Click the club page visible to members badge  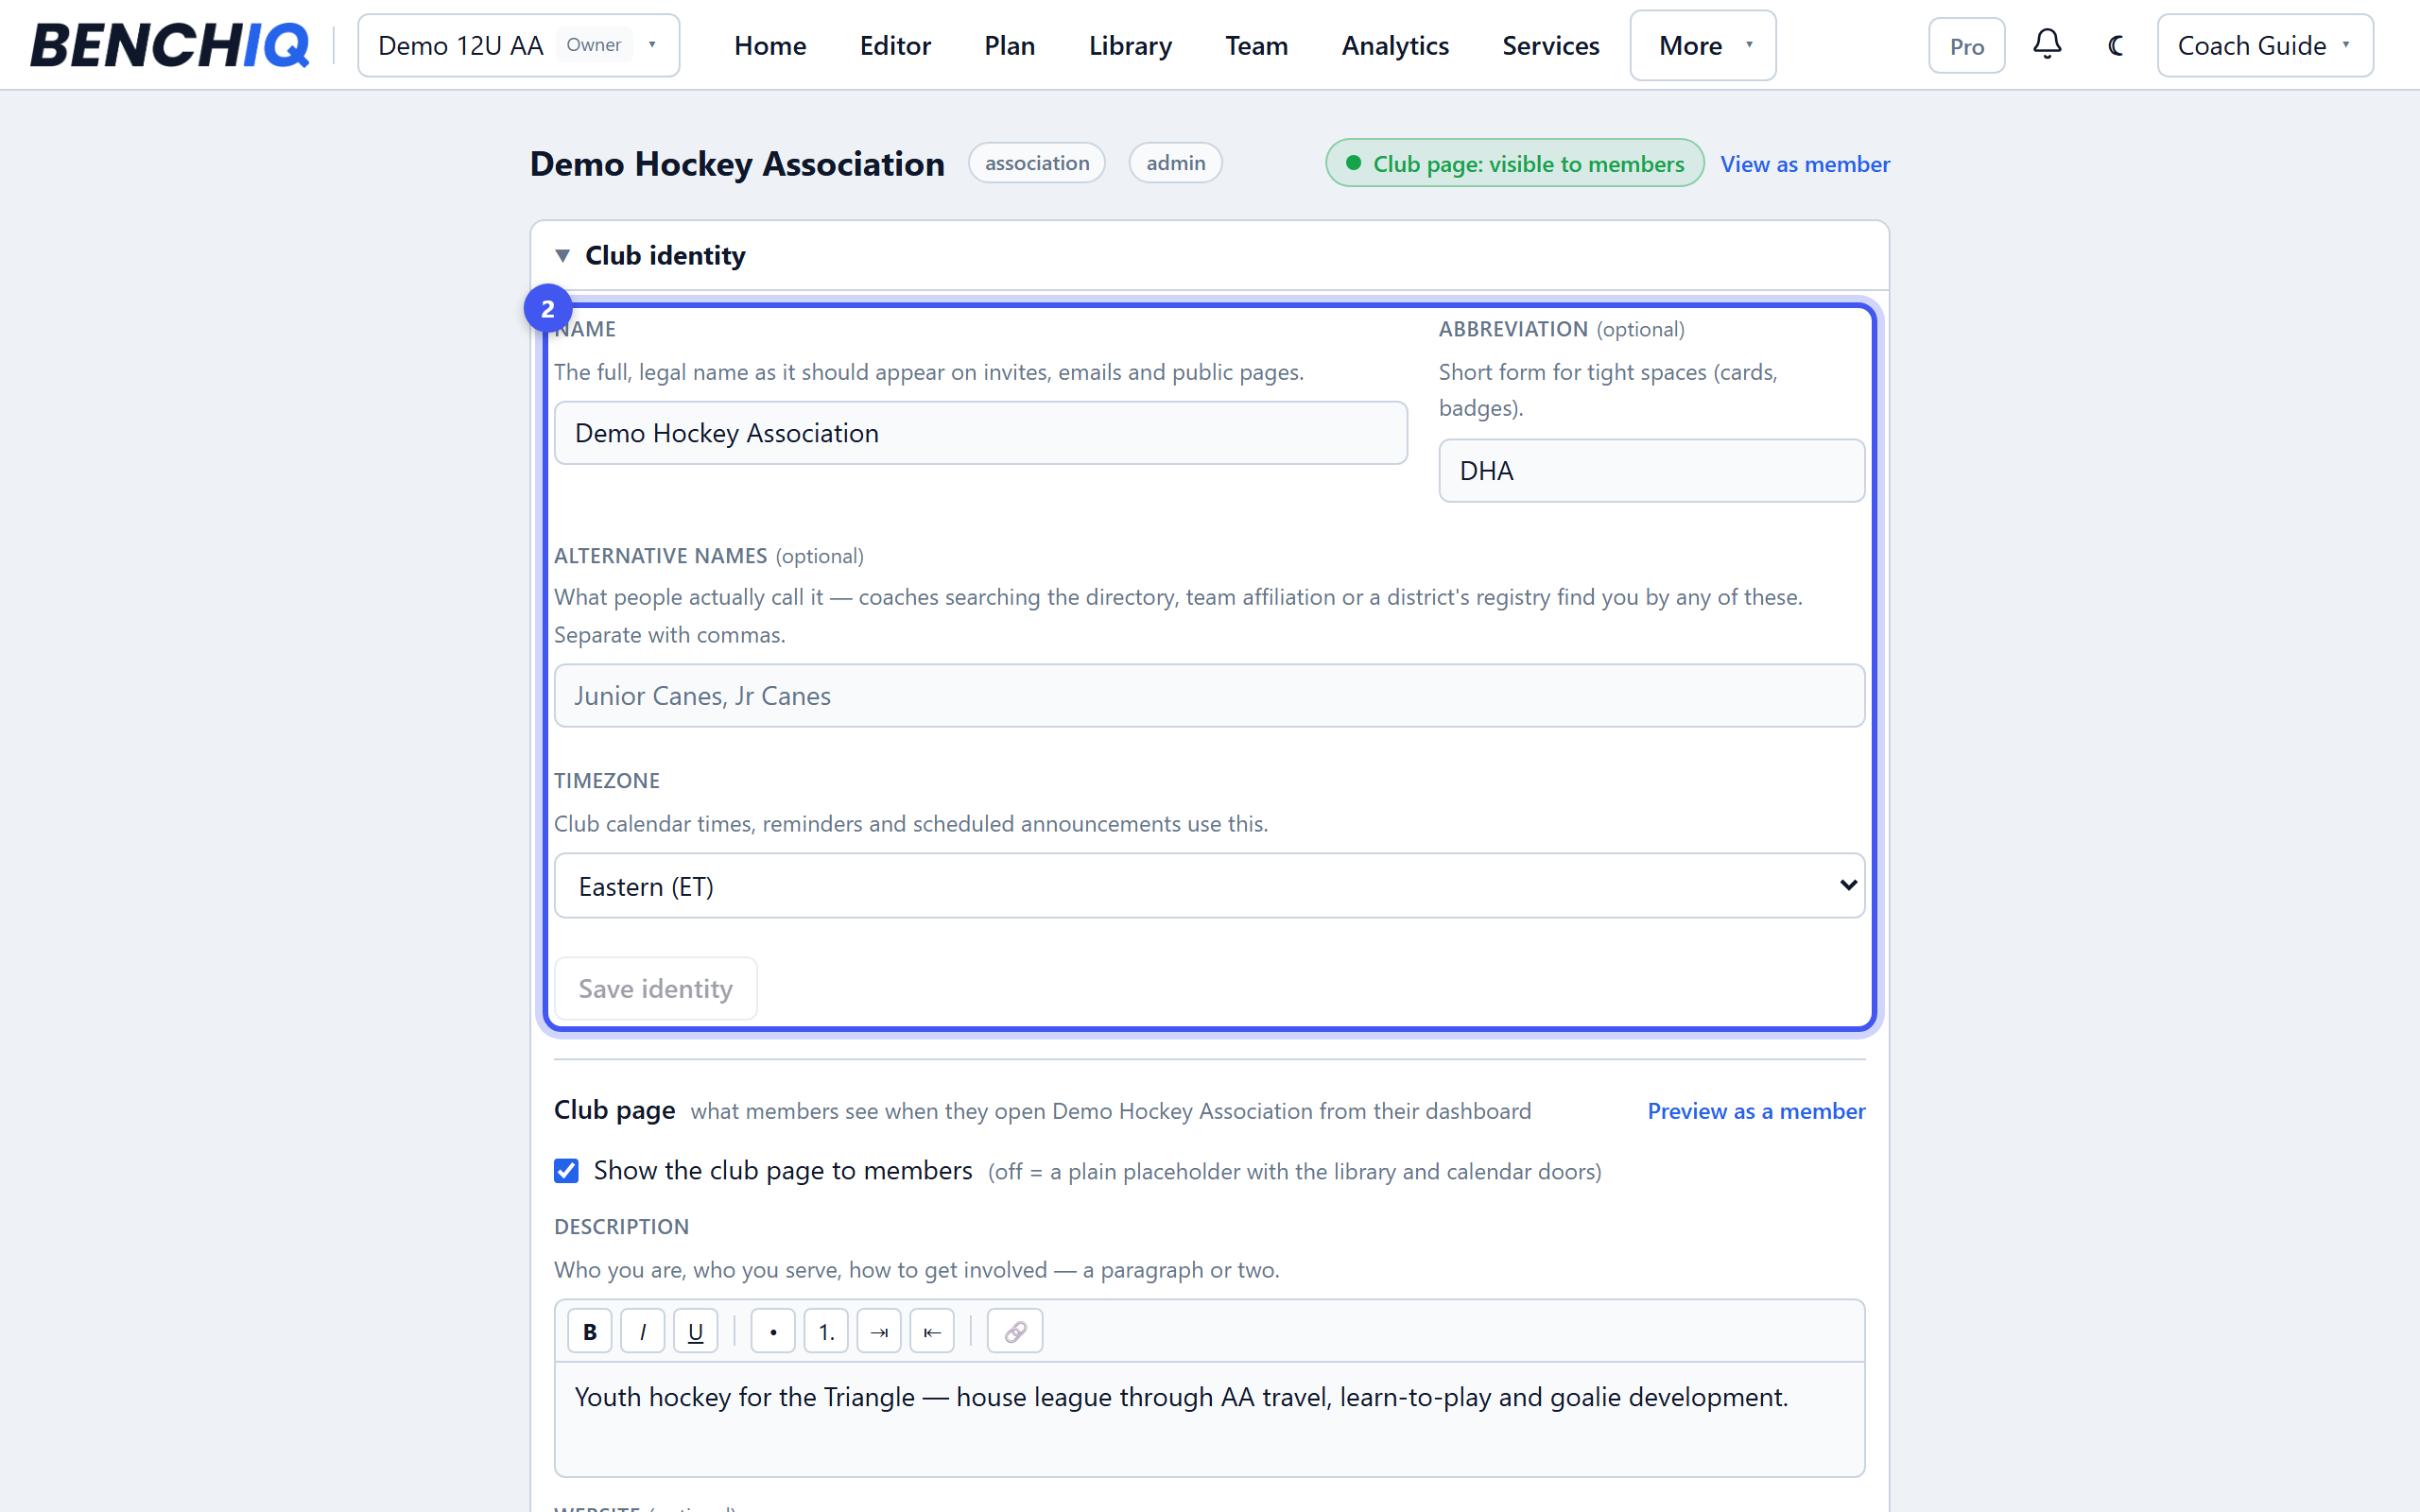[x=1514, y=163]
